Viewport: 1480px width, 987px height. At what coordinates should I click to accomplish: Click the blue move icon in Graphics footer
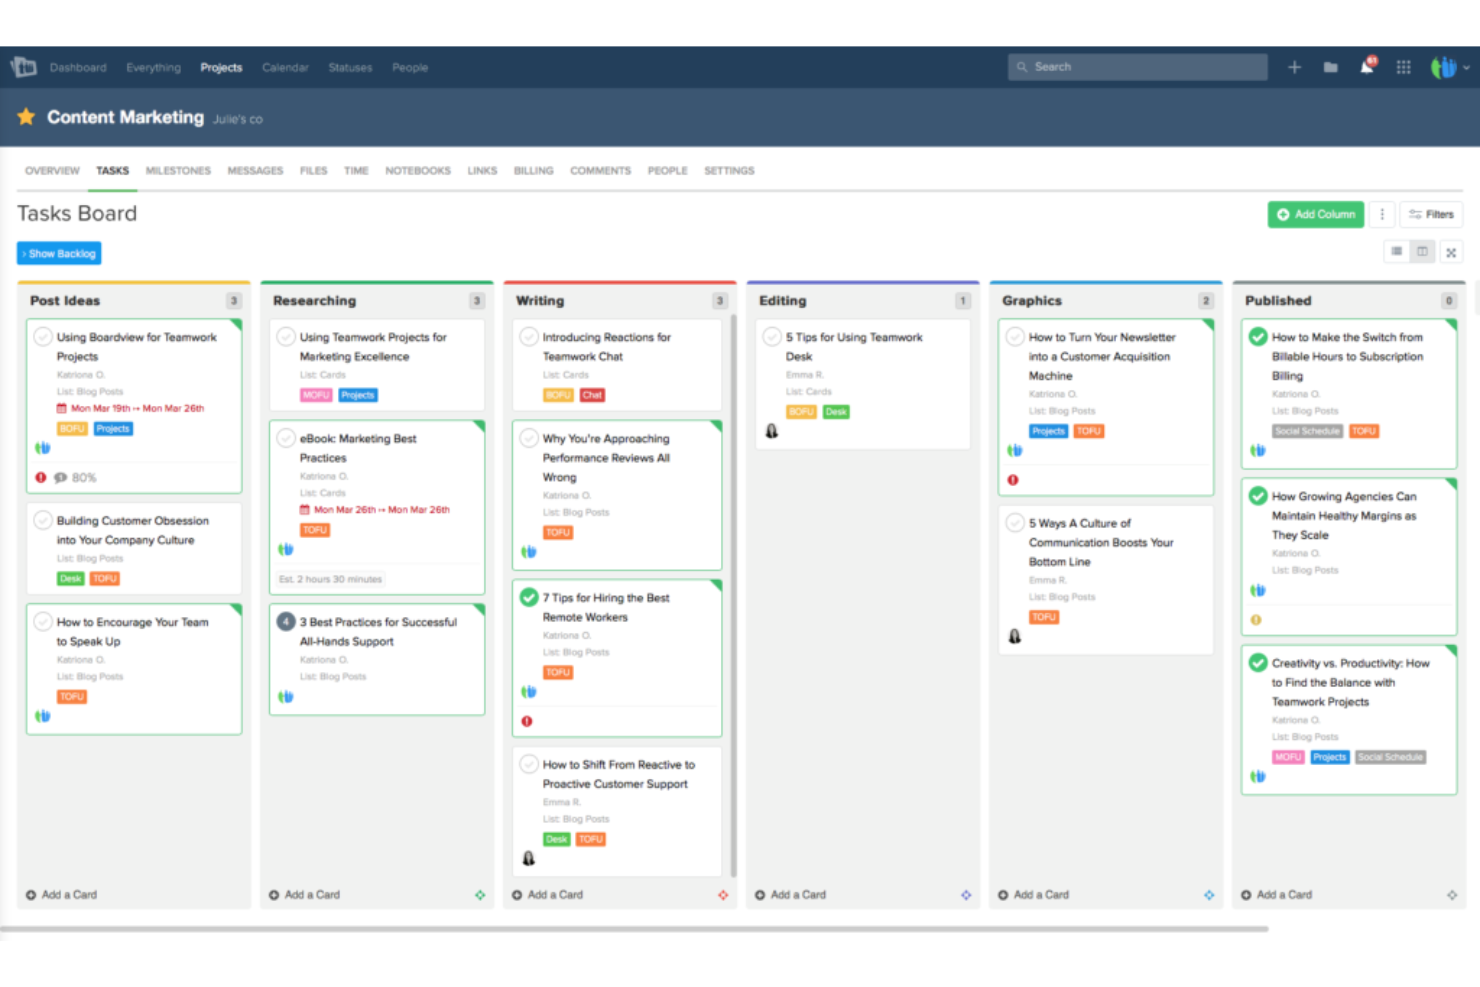(x=1209, y=895)
